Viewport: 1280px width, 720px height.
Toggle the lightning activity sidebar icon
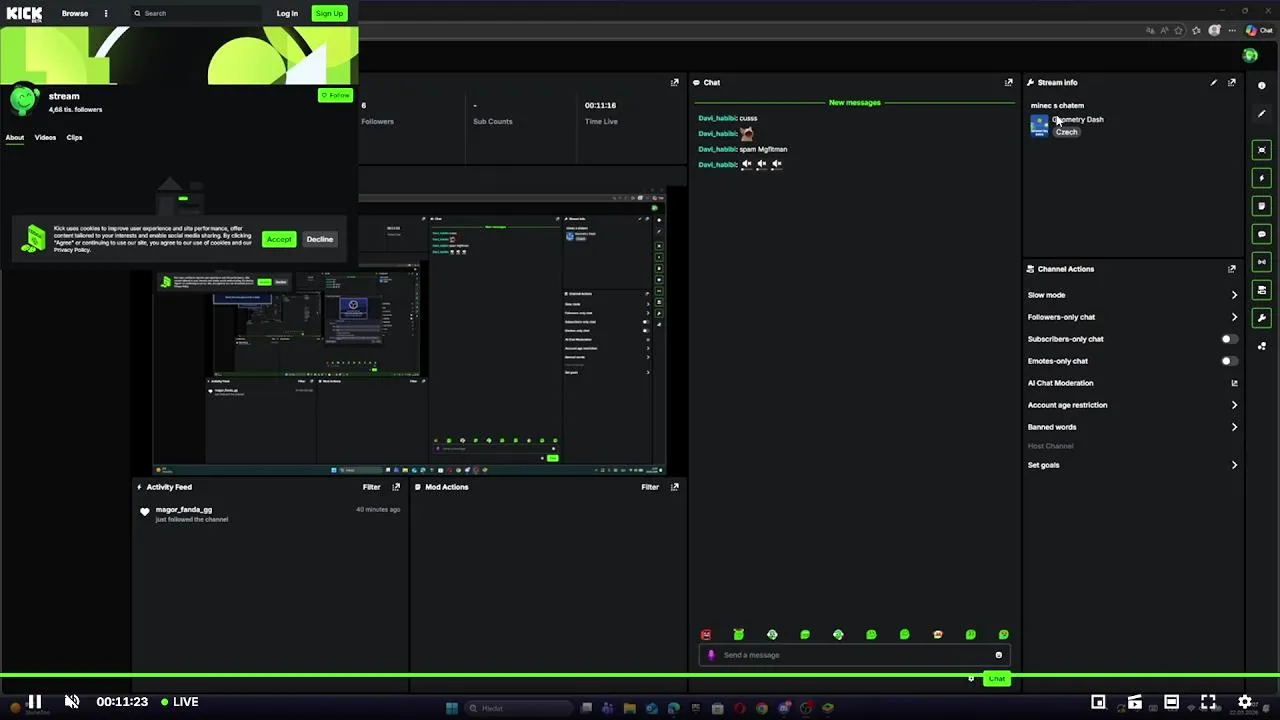coord(1262,178)
